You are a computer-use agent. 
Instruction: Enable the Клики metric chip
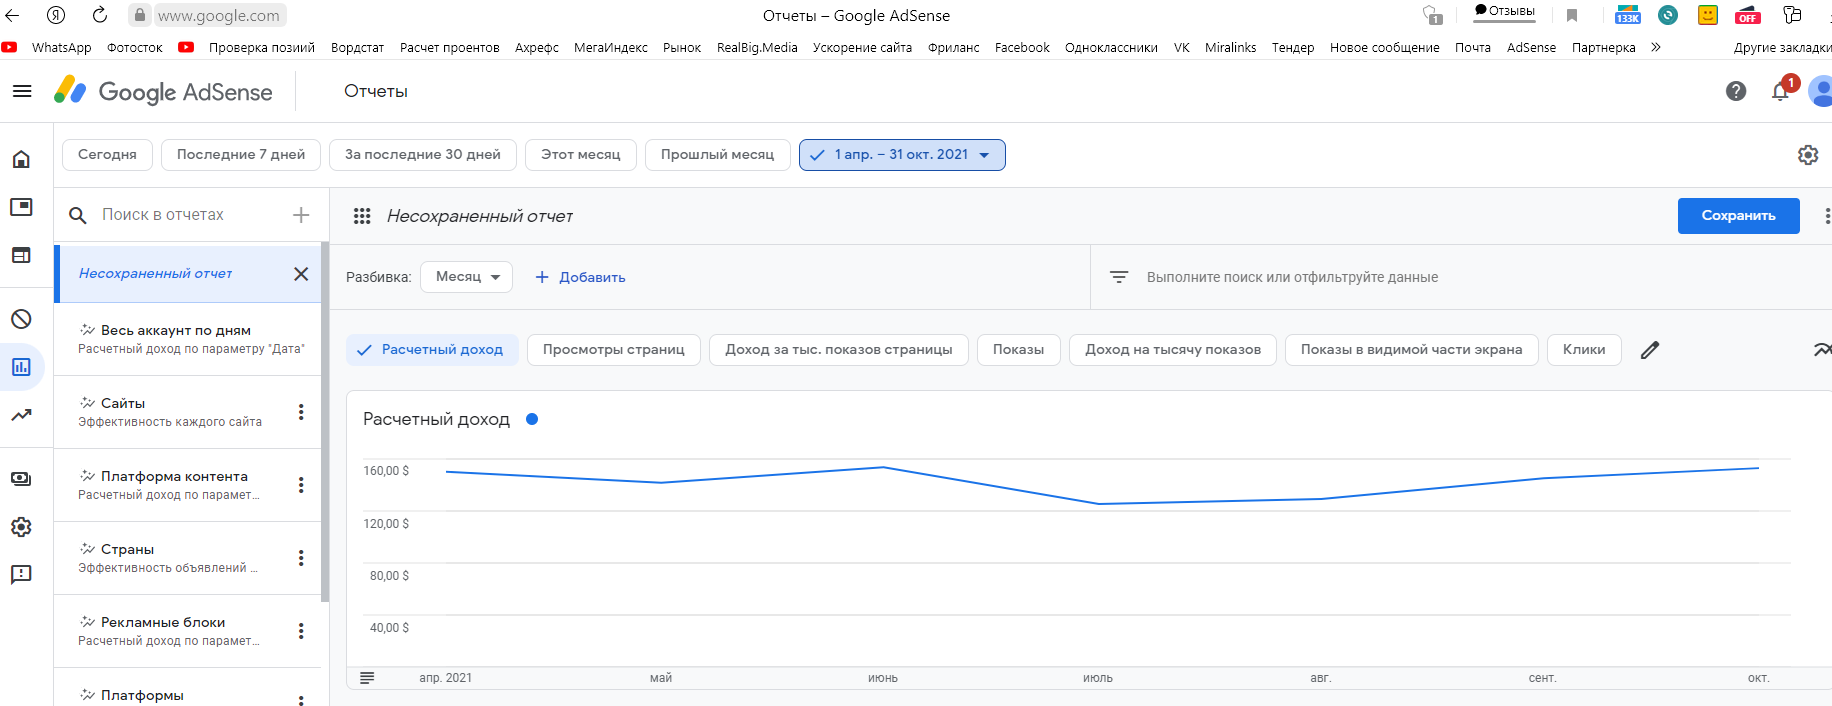[x=1583, y=350]
